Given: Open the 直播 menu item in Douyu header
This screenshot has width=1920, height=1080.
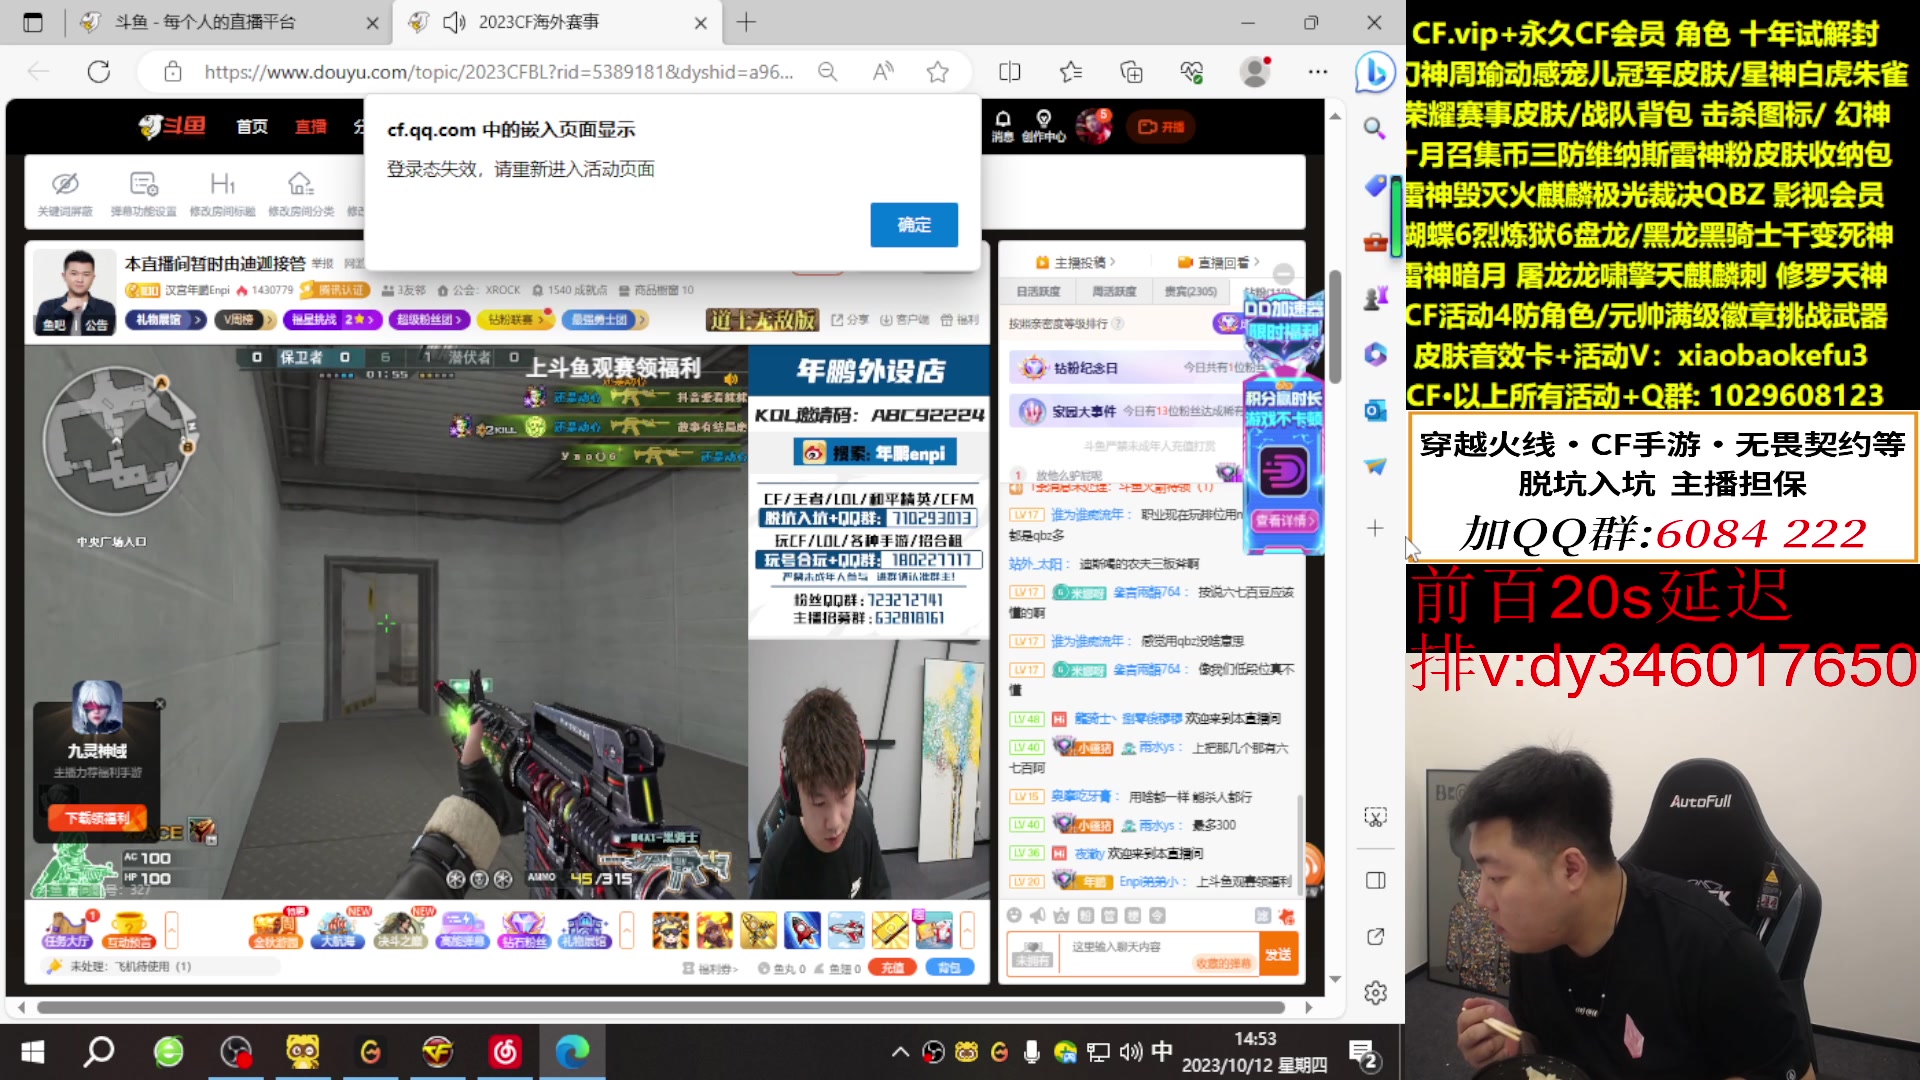Looking at the screenshot, I should coord(311,127).
